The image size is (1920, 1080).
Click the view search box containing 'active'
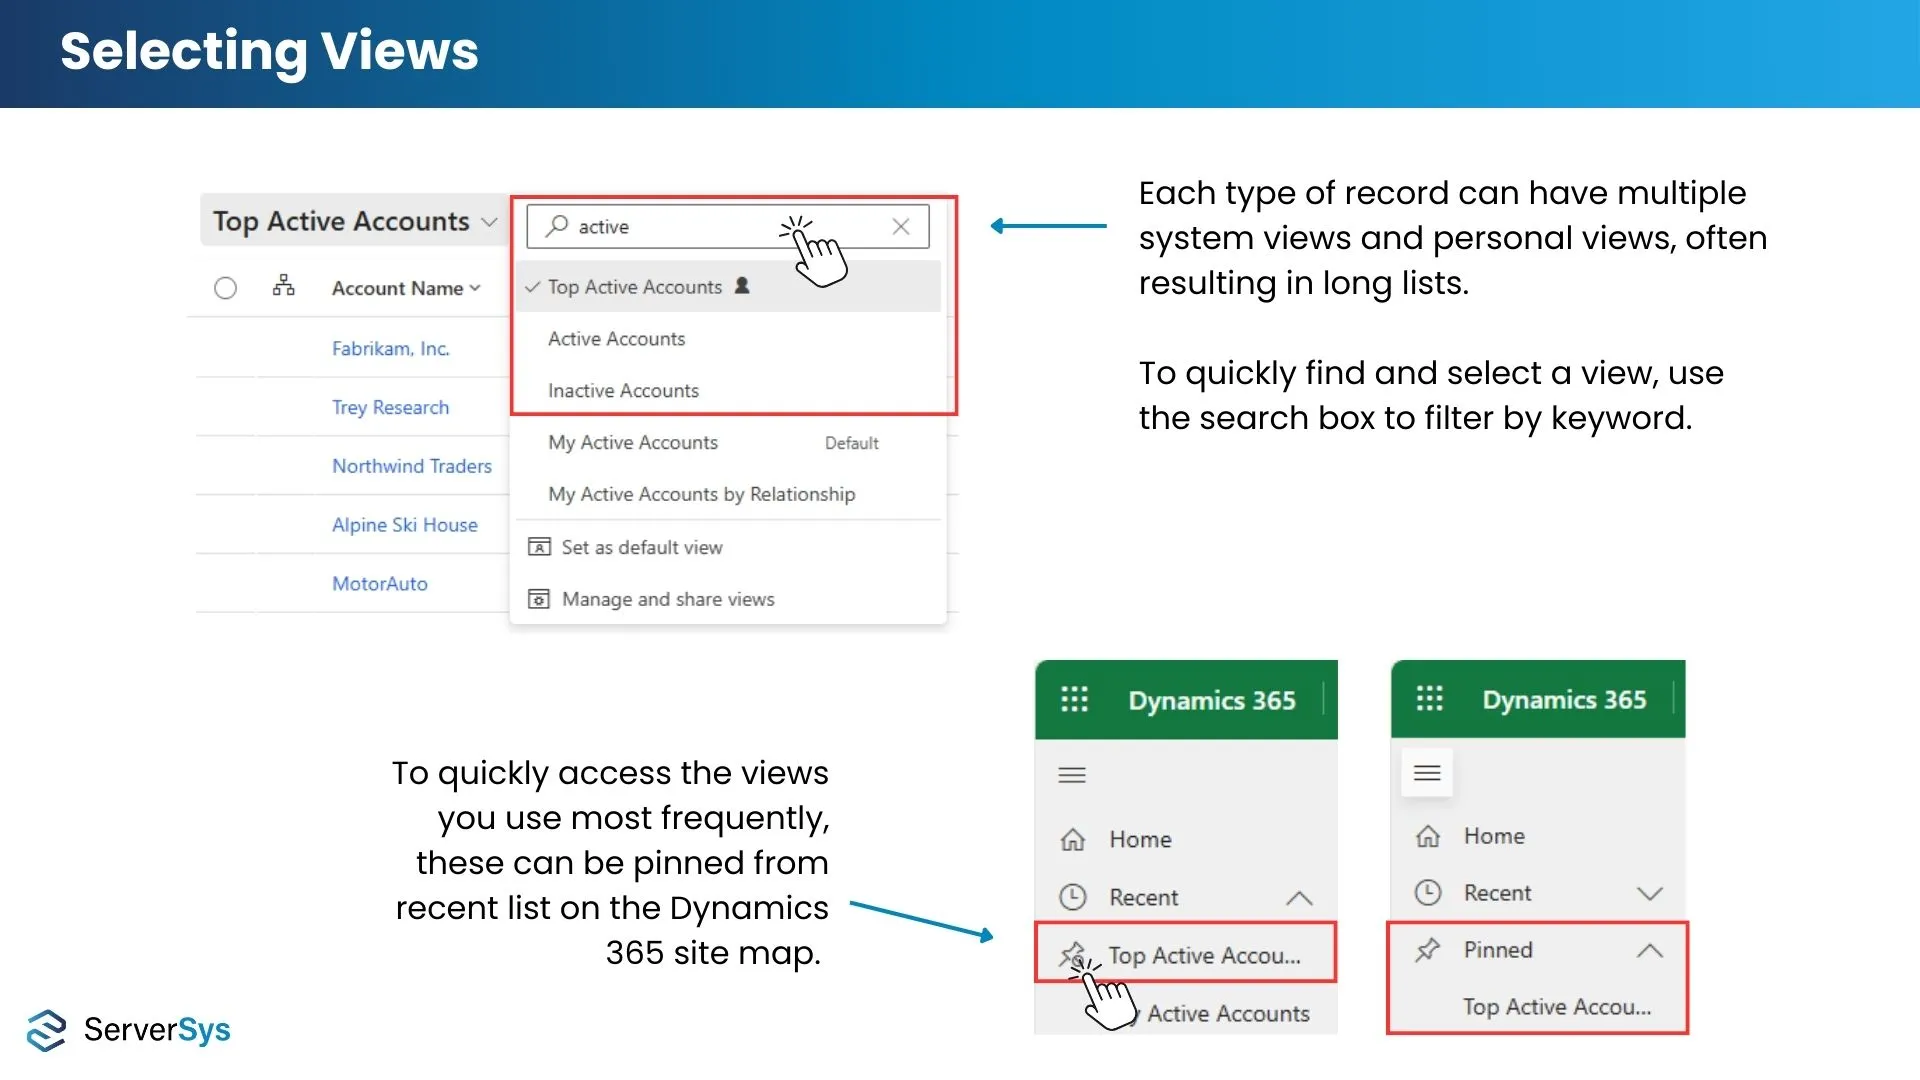coord(727,226)
